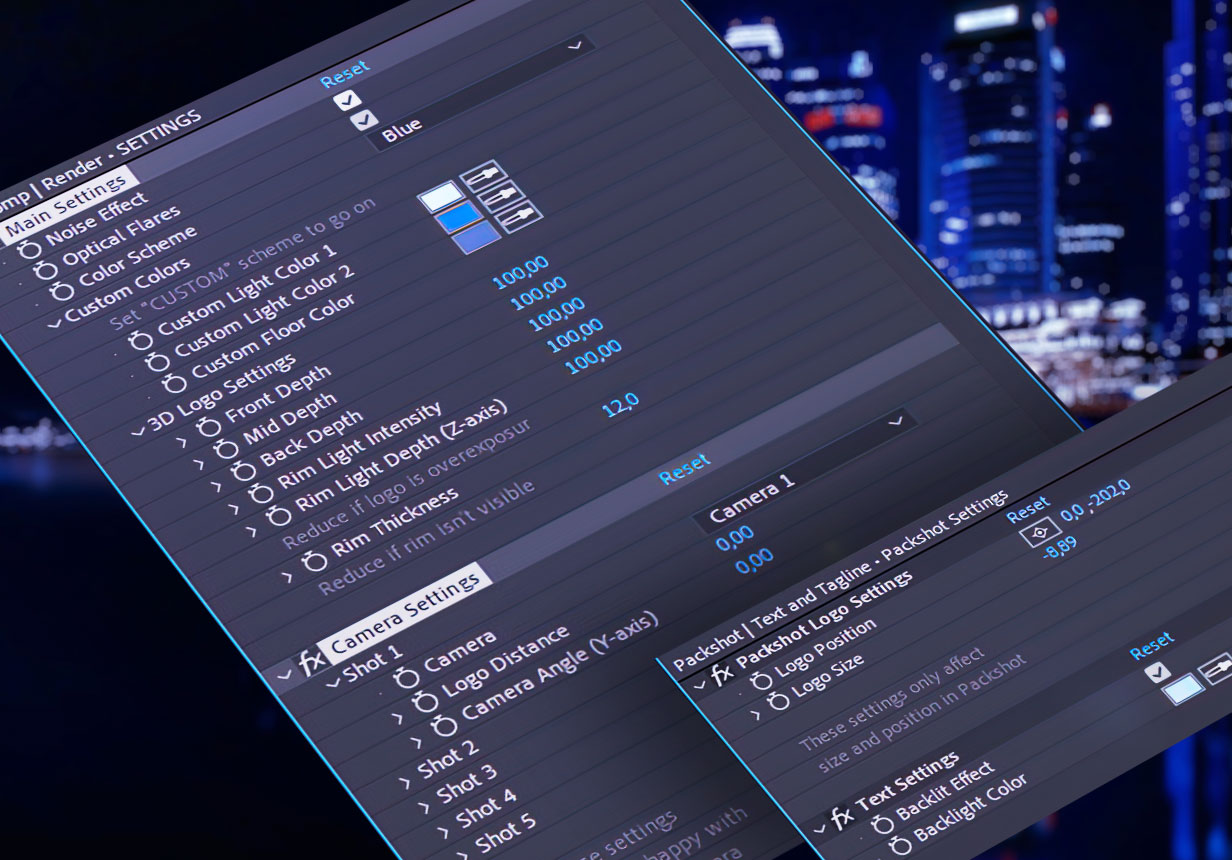Click the Backlit Effect stopwatch

881,825
